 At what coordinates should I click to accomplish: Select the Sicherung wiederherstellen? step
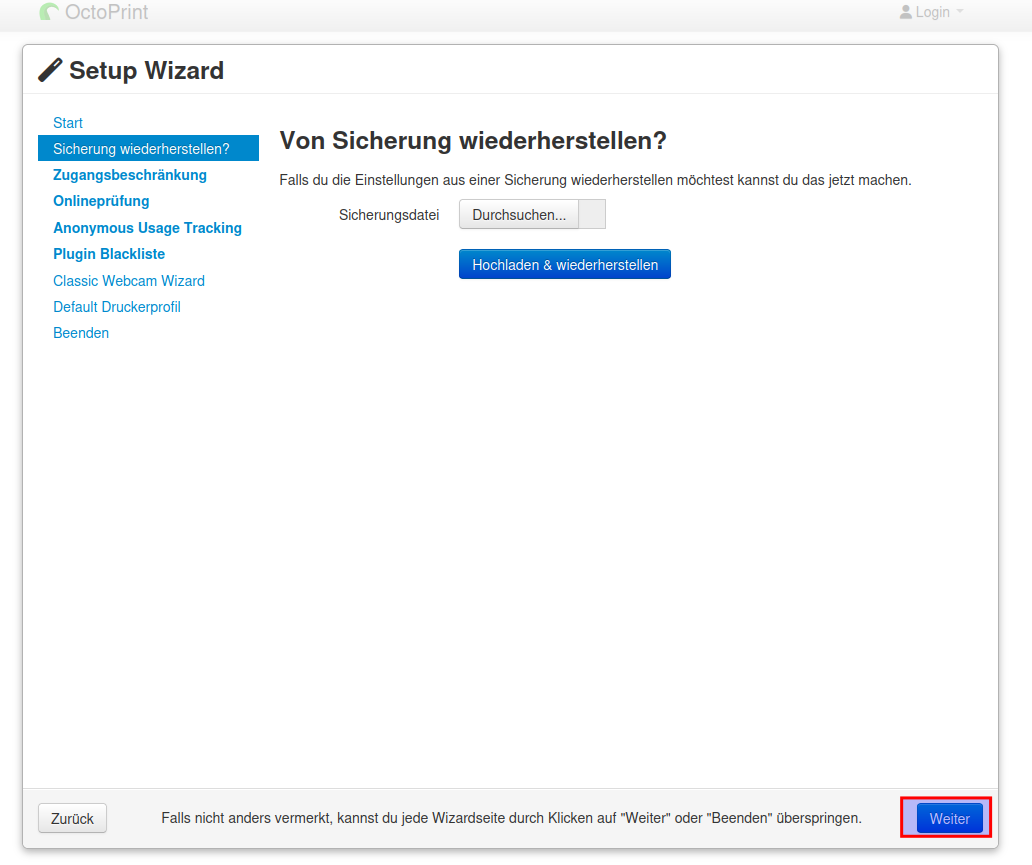pos(141,149)
